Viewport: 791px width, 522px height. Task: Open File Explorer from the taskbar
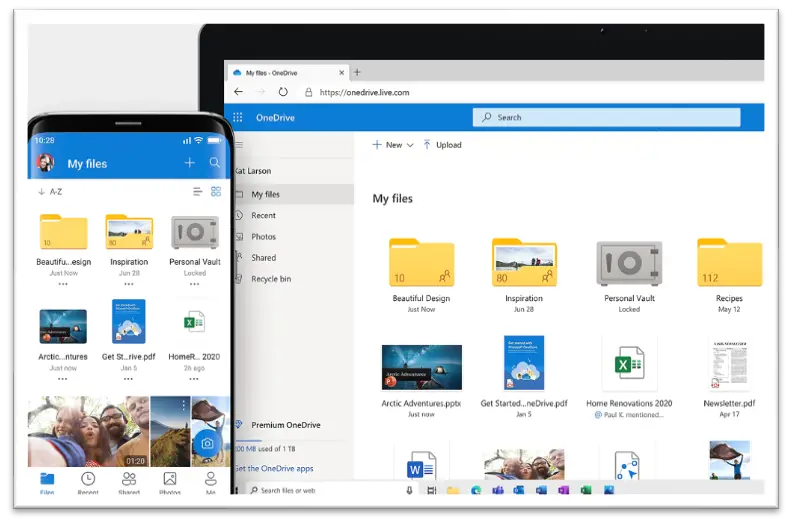click(453, 490)
